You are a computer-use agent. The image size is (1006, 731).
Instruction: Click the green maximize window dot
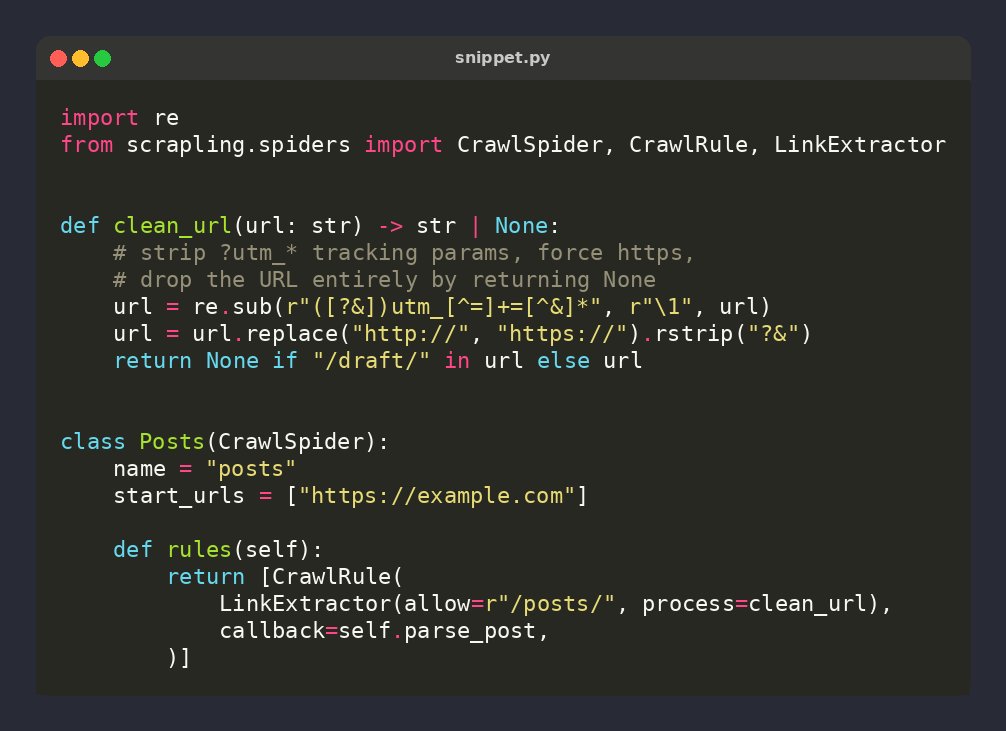103,58
